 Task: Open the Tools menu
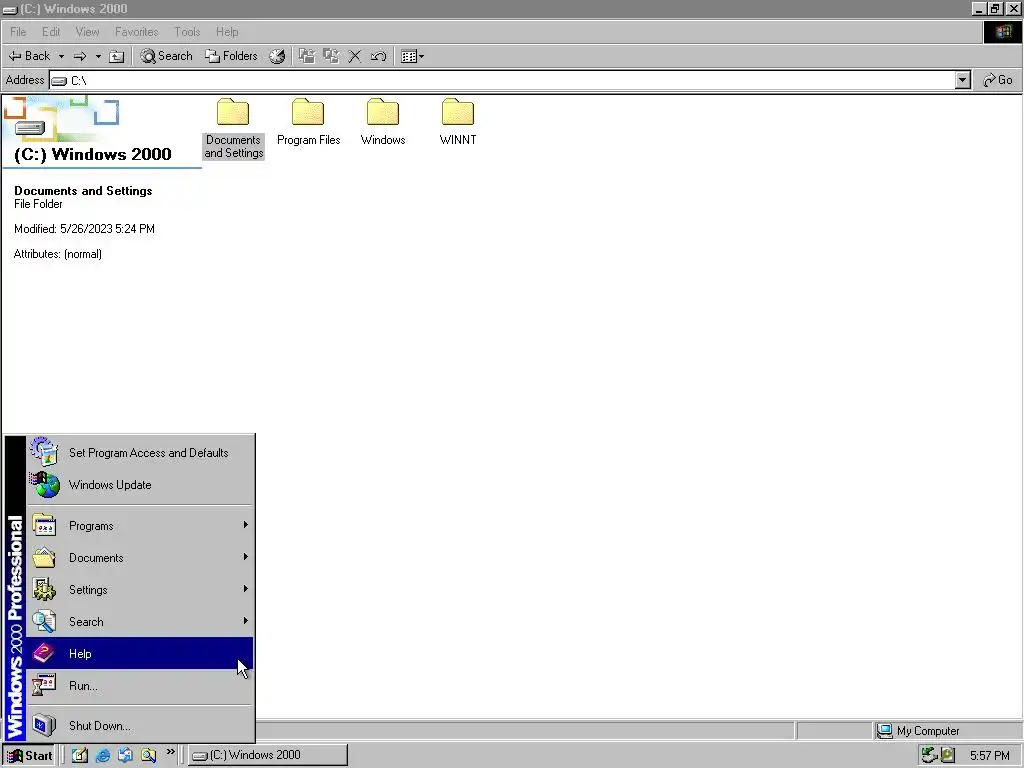click(187, 31)
